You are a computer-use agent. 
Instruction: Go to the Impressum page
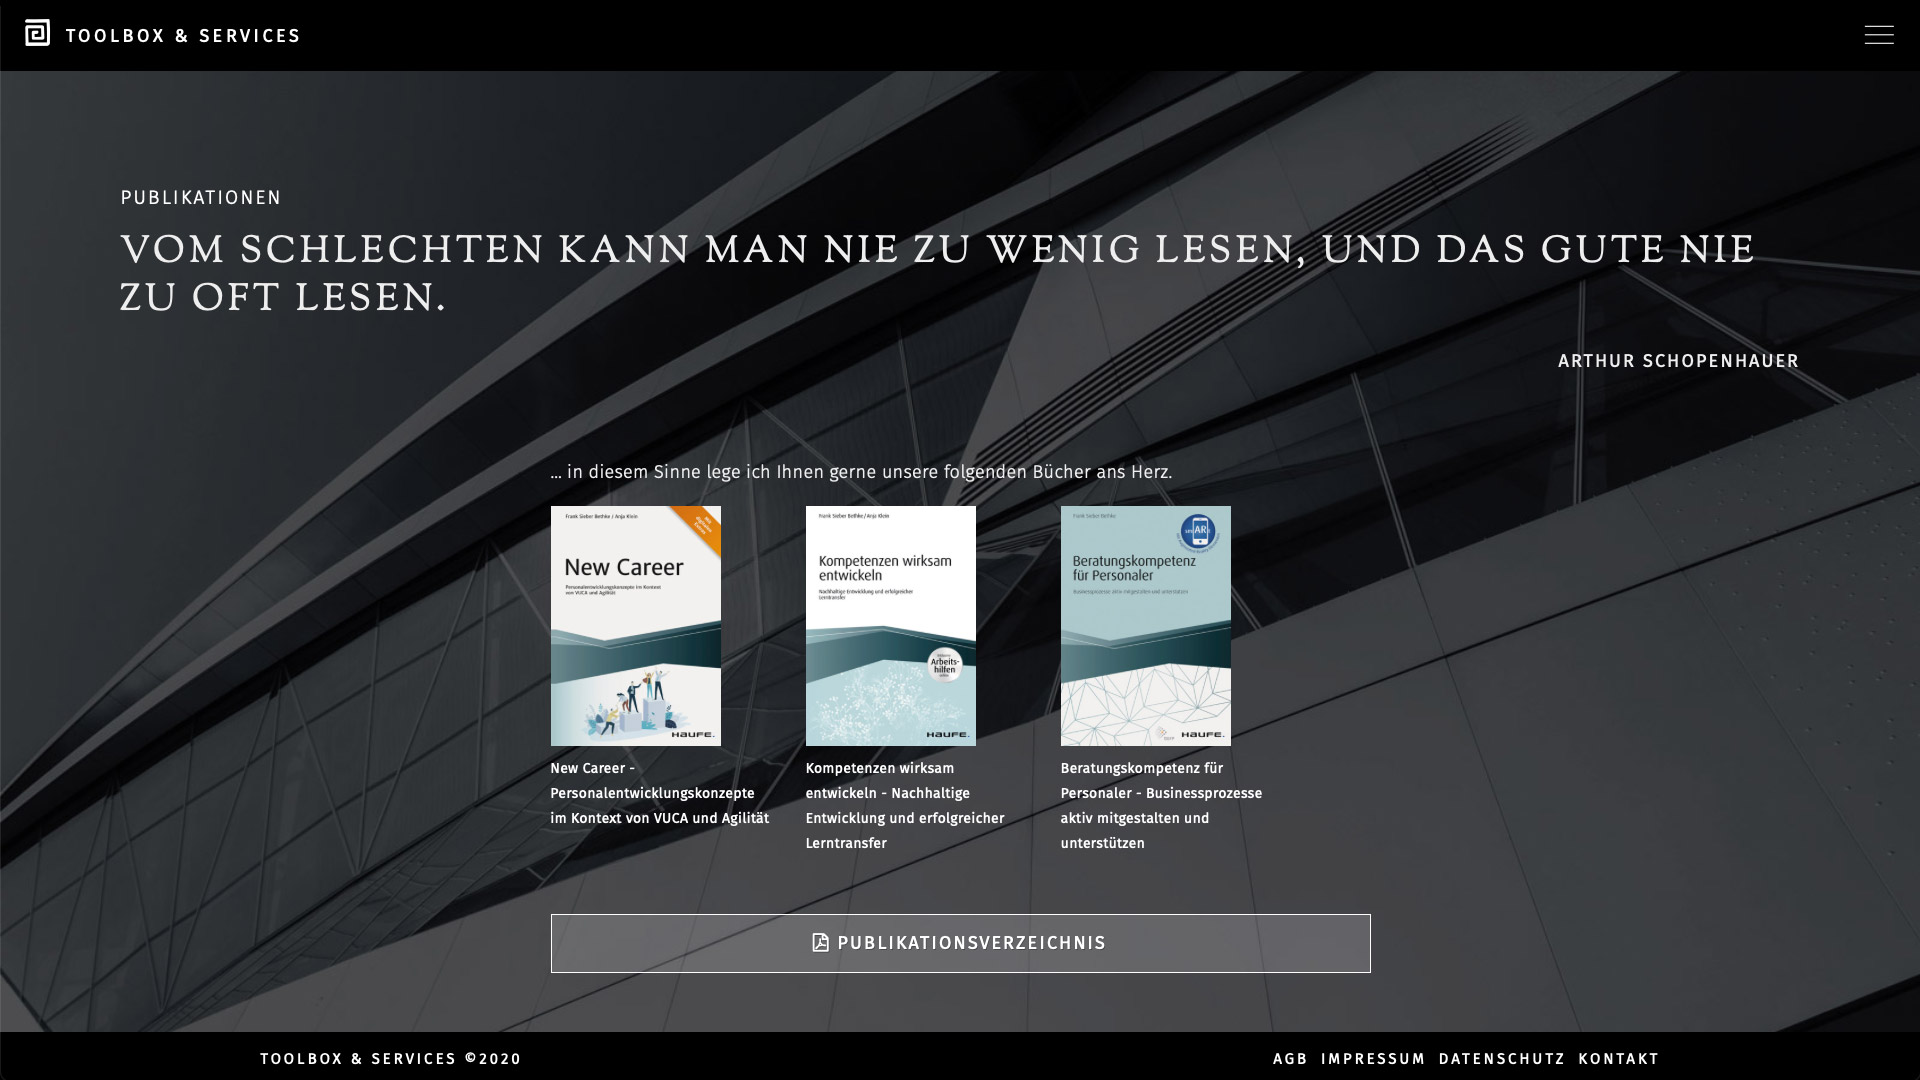[x=1372, y=1059]
